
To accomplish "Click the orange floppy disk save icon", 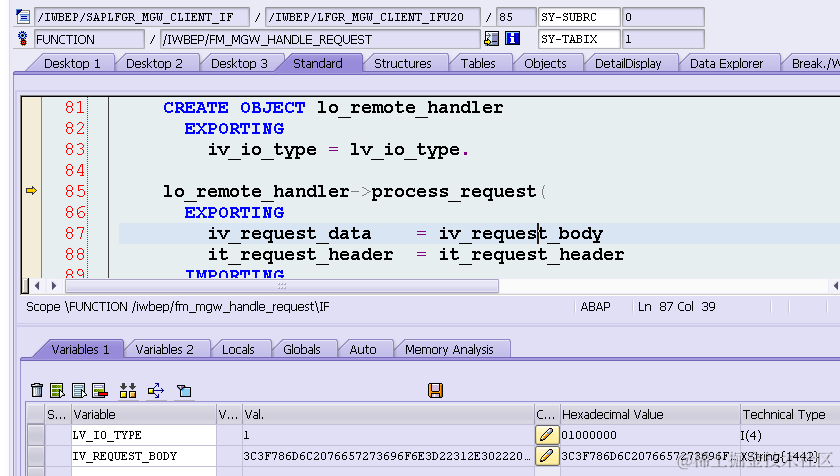I will [436, 390].
